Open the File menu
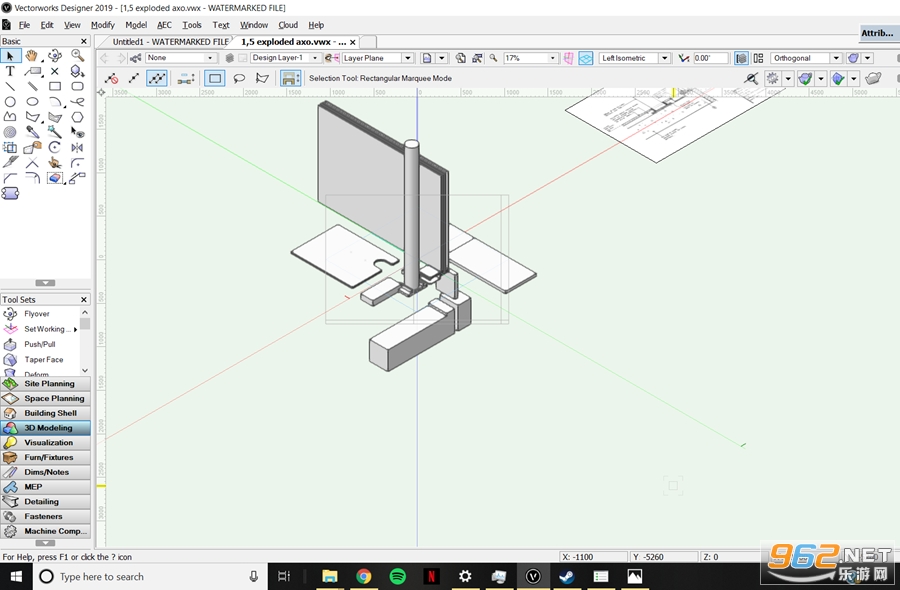The width and height of the screenshot is (900, 590). (24, 25)
